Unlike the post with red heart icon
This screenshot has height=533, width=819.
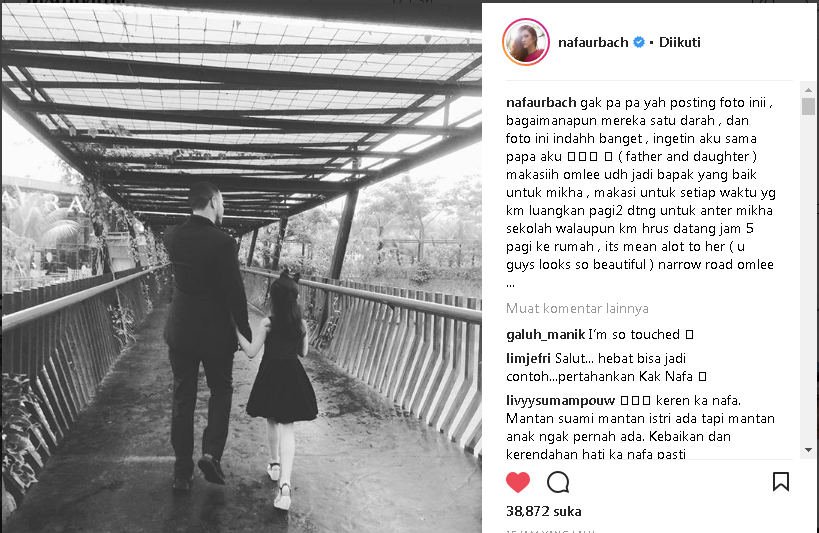tap(518, 482)
